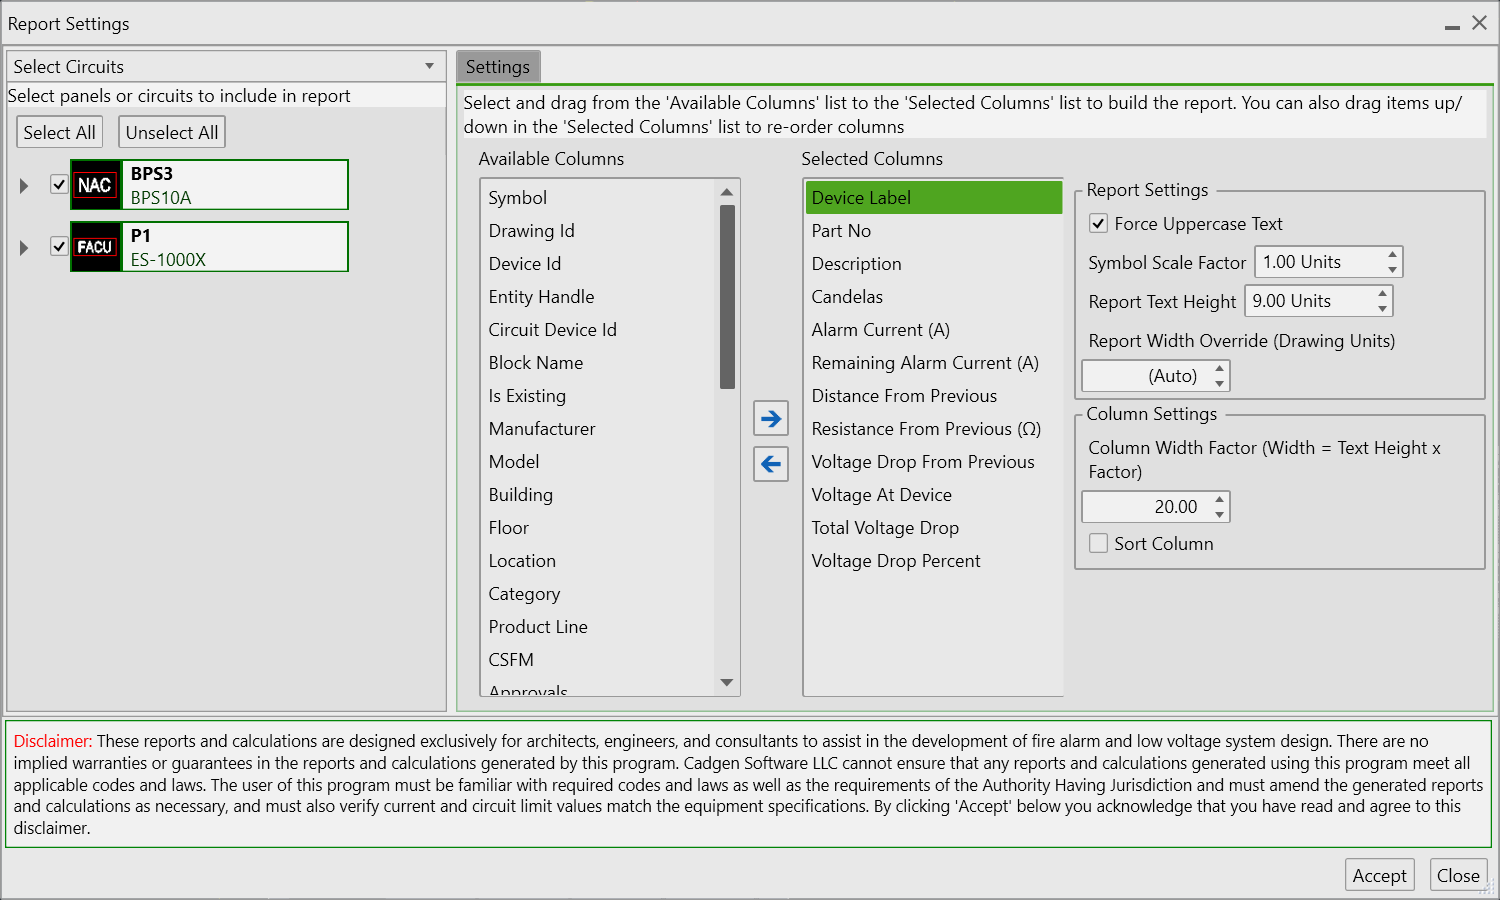Open the Select Circuits dropdown
1500x900 pixels.
click(429, 67)
